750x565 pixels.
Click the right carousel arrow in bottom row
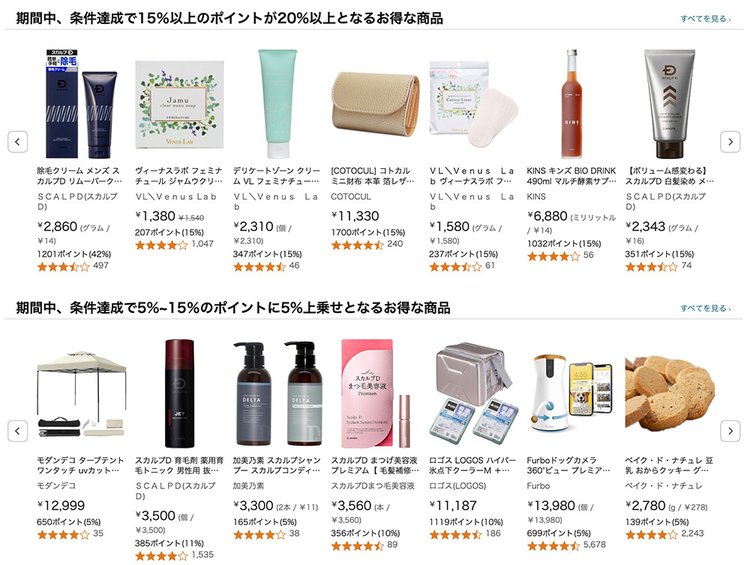click(730, 431)
